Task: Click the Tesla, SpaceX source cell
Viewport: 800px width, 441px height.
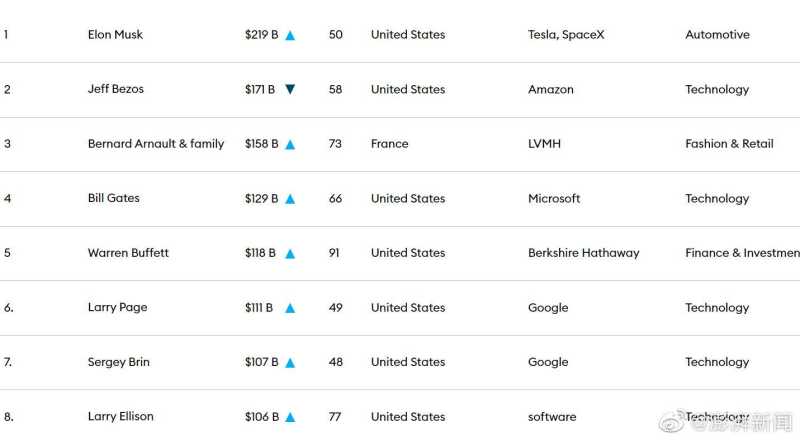Action: click(566, 35)
